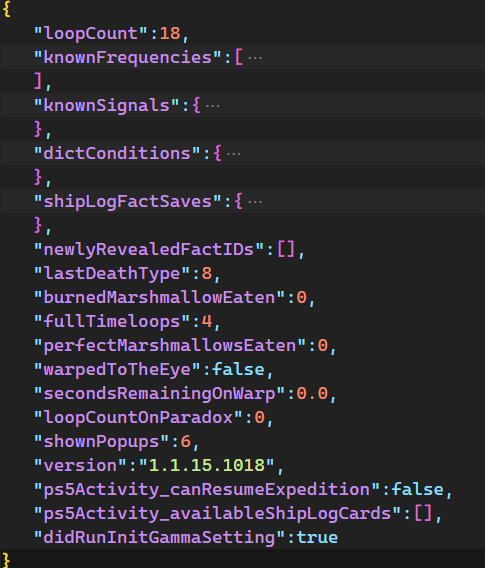Click the opening brace after dictConditions

[x=217, y=154]
